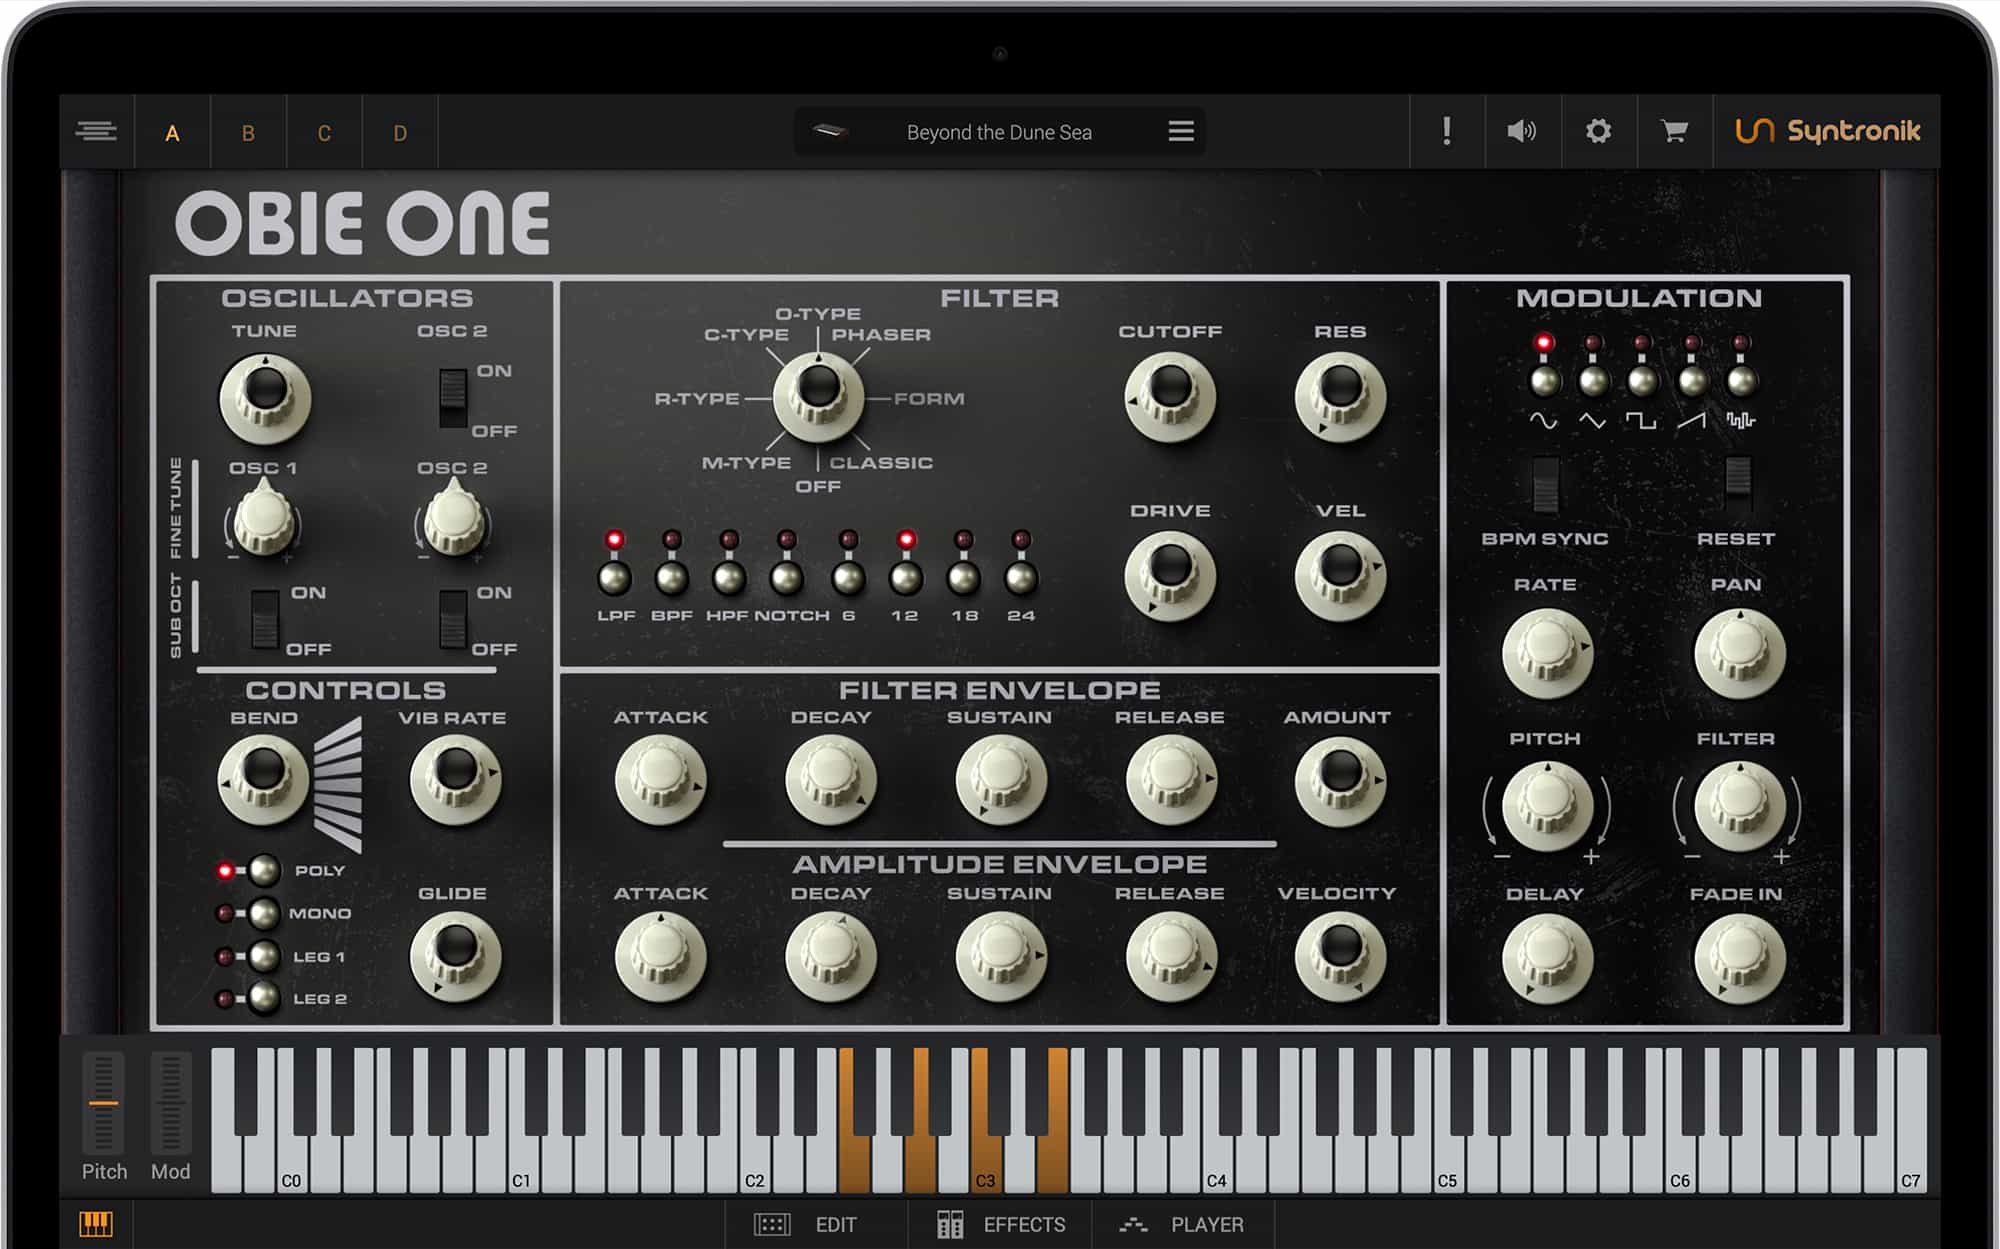2000x1249 pixels.
Task: Click the filter DRIVE knob
Action: click(1170, 576)
